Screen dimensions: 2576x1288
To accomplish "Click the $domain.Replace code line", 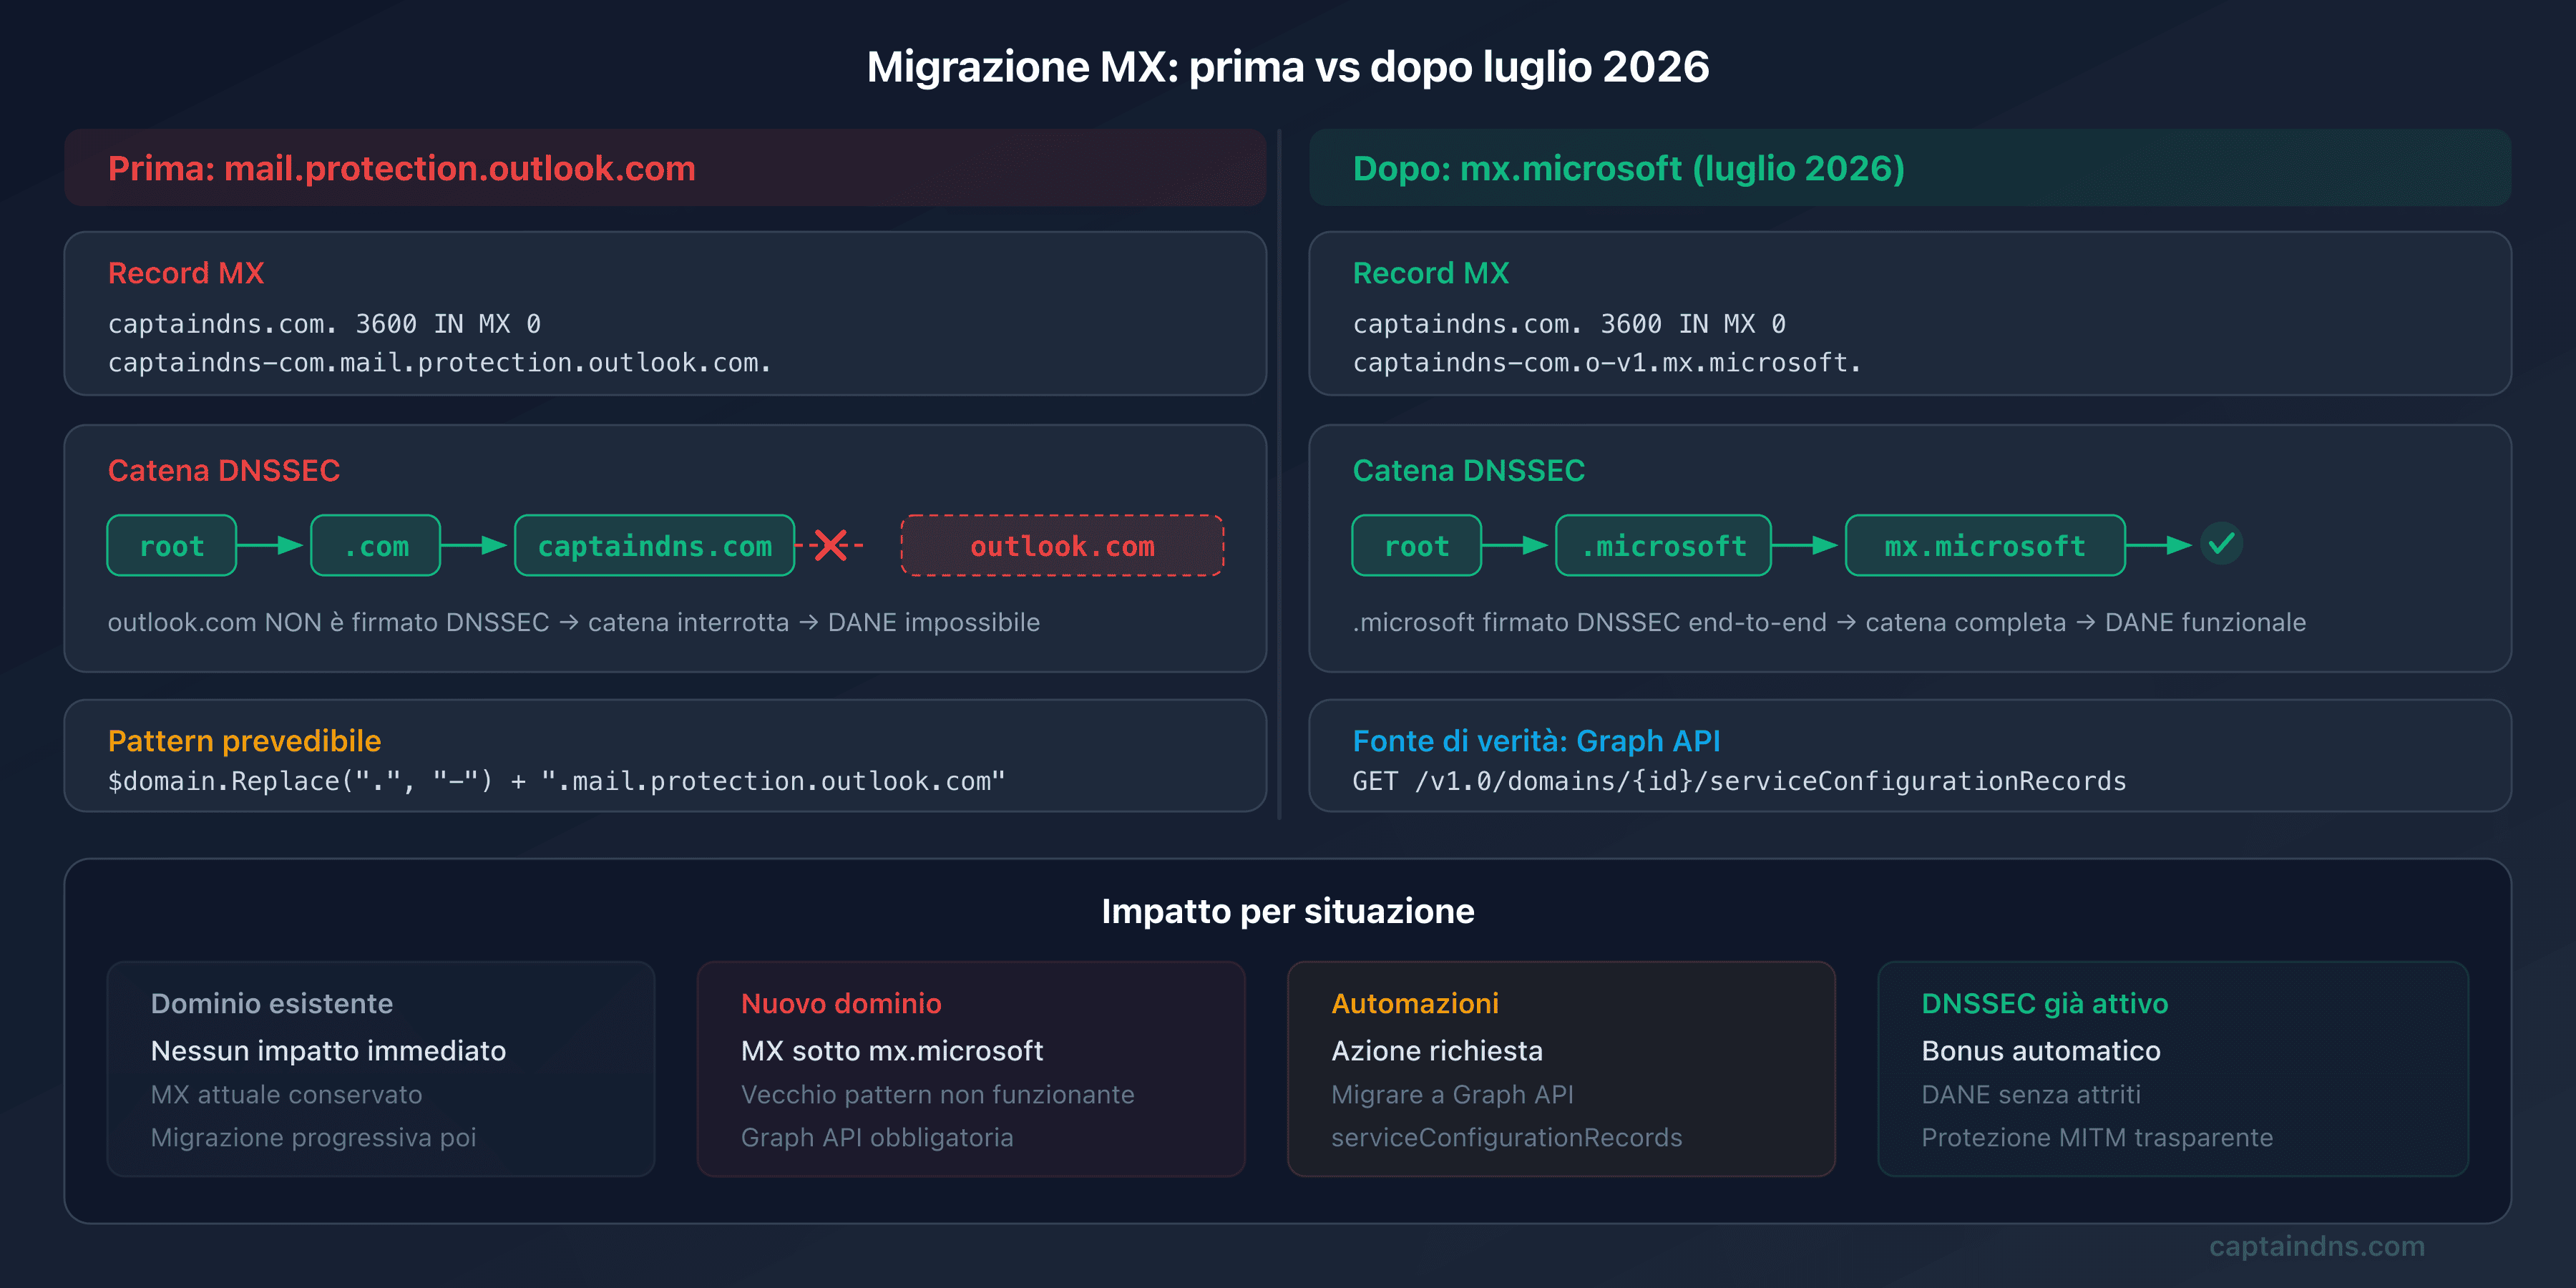I will [557, 781].
